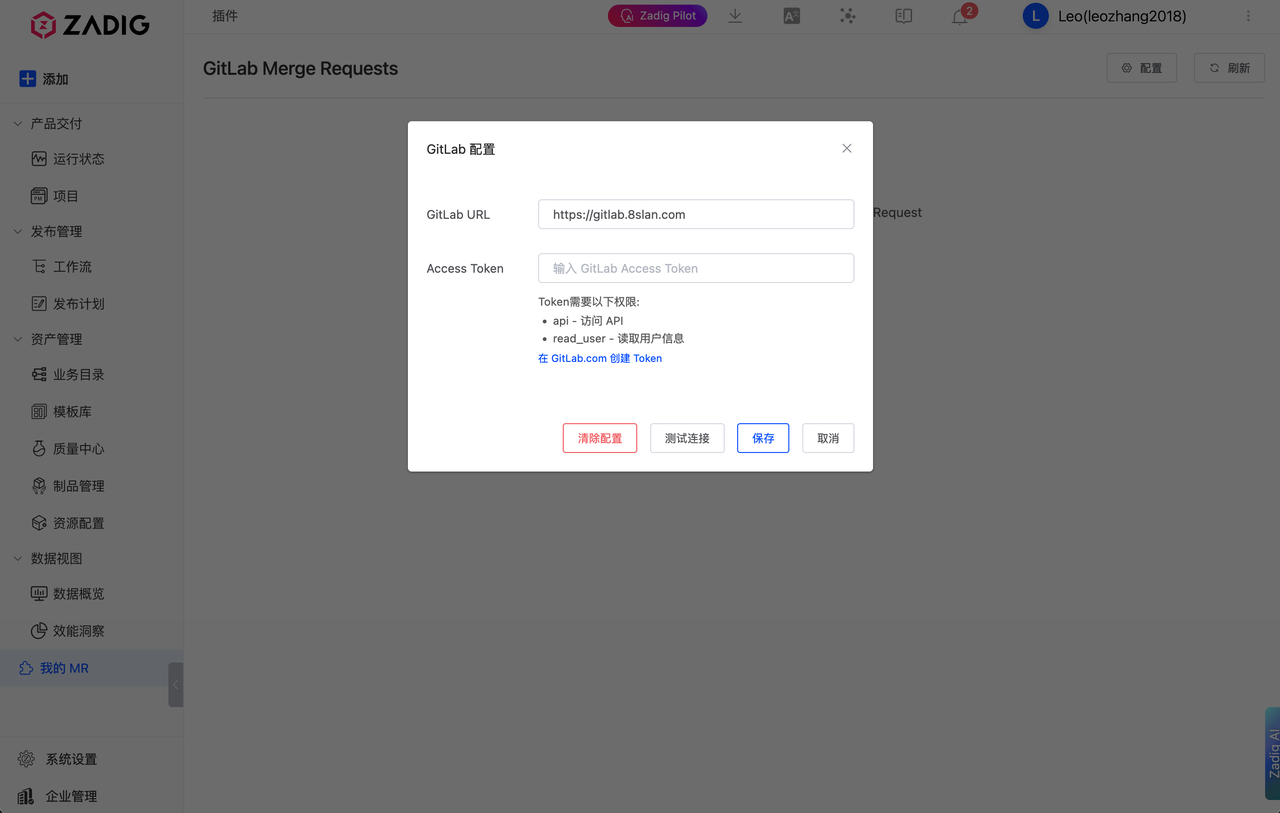
Task: Focus the GitLab URL input field
Action: (x=696, y=214)
